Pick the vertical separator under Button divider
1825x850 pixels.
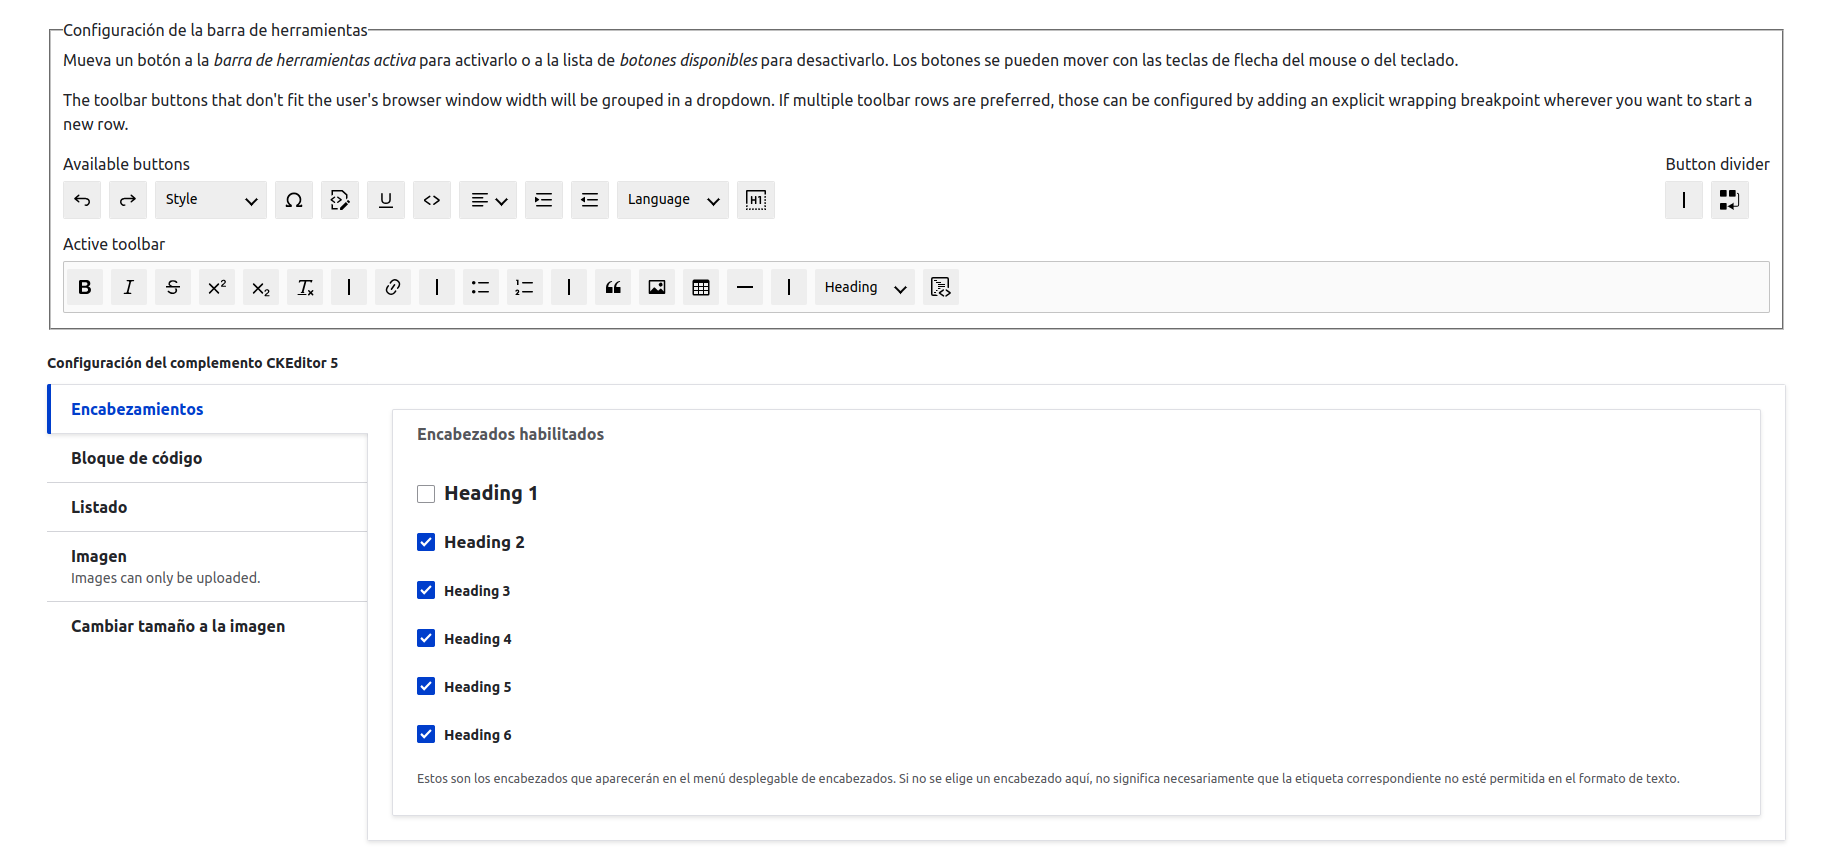tap(1684, 200)
